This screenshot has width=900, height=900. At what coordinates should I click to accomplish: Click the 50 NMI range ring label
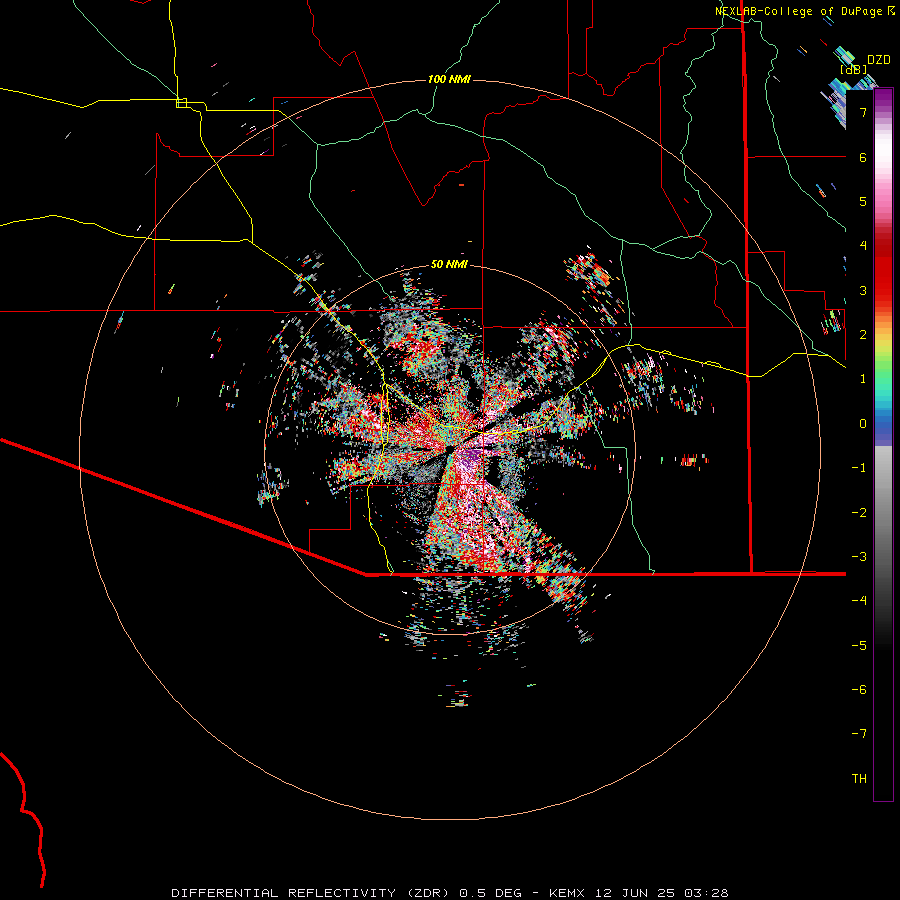click(449, 264)
